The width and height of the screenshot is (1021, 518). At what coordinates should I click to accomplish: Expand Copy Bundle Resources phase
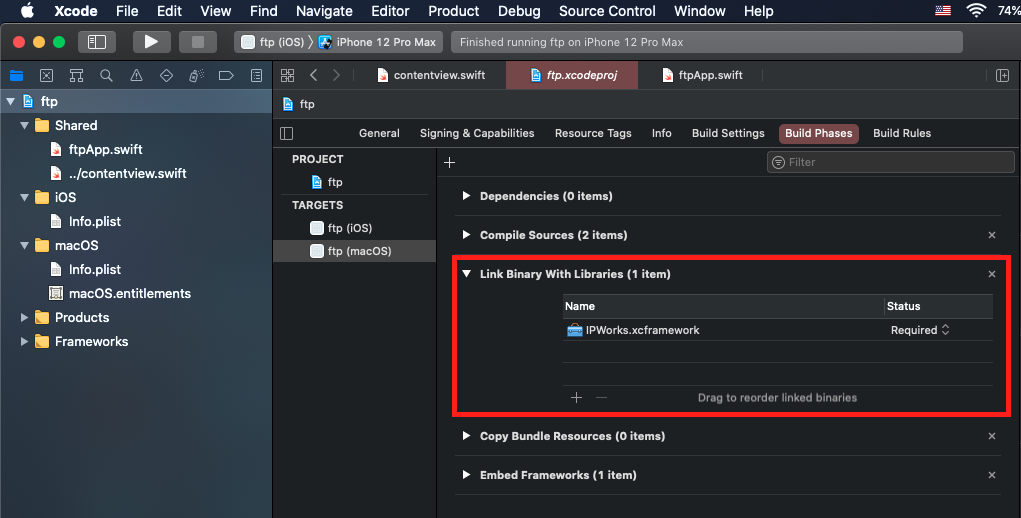click(466, 436)
